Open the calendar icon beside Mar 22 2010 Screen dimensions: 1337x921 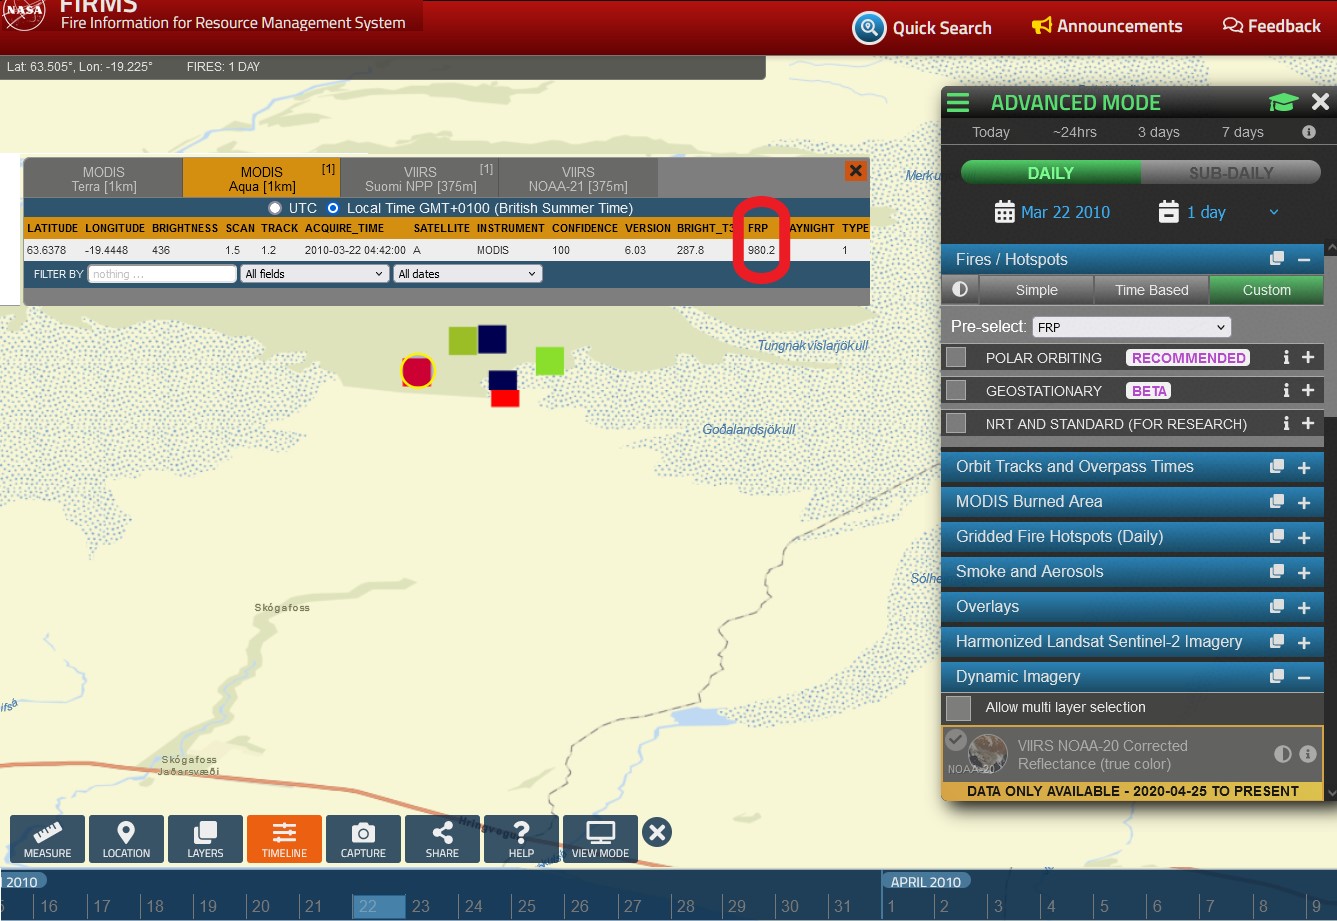1004,212
